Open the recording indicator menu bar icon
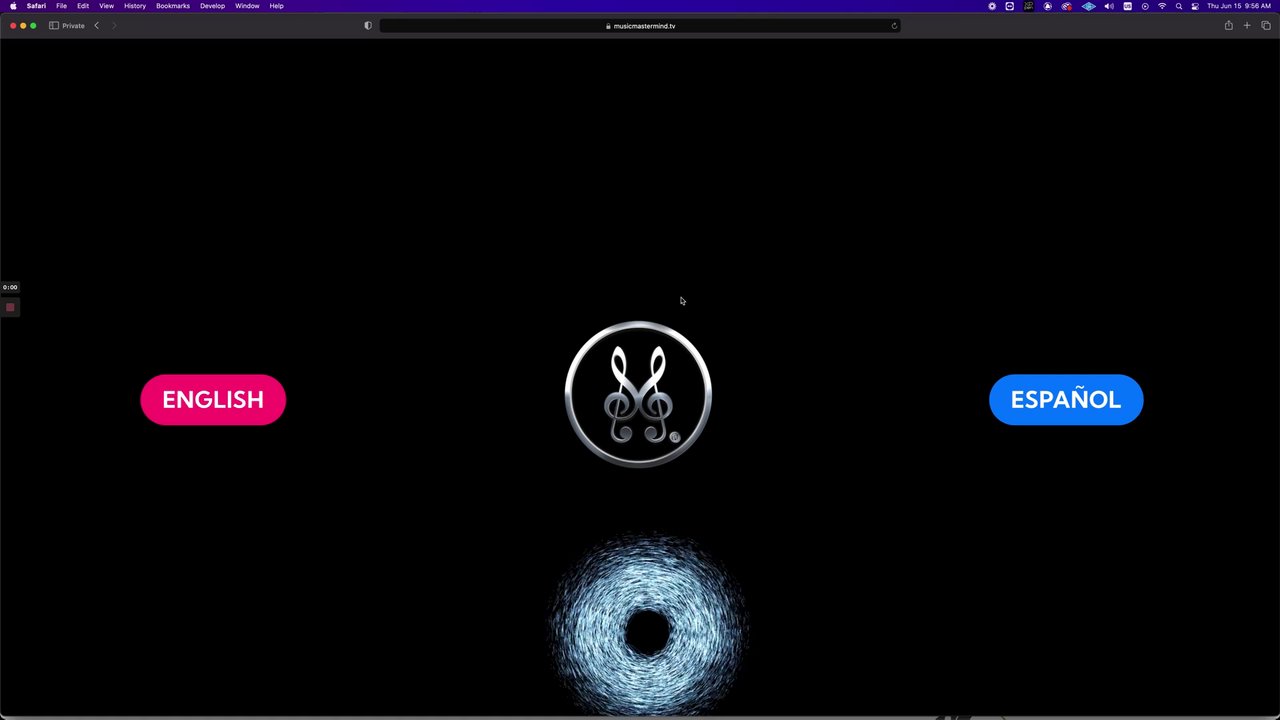Screen dimensions: 1280x720 pos(1066,6)
